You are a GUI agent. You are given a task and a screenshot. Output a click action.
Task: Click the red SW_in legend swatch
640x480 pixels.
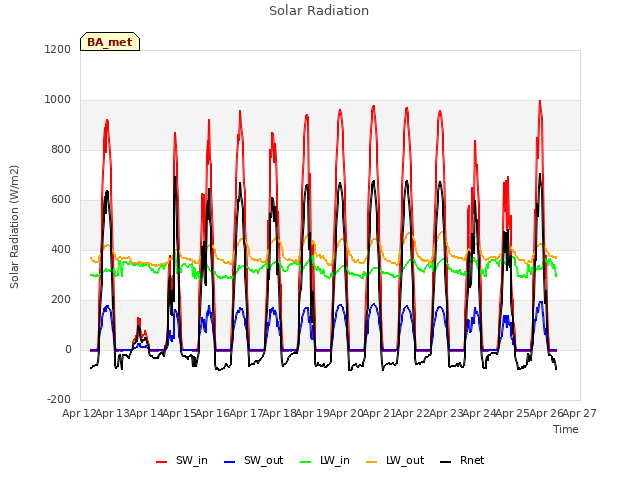click(x=162, y=462)
